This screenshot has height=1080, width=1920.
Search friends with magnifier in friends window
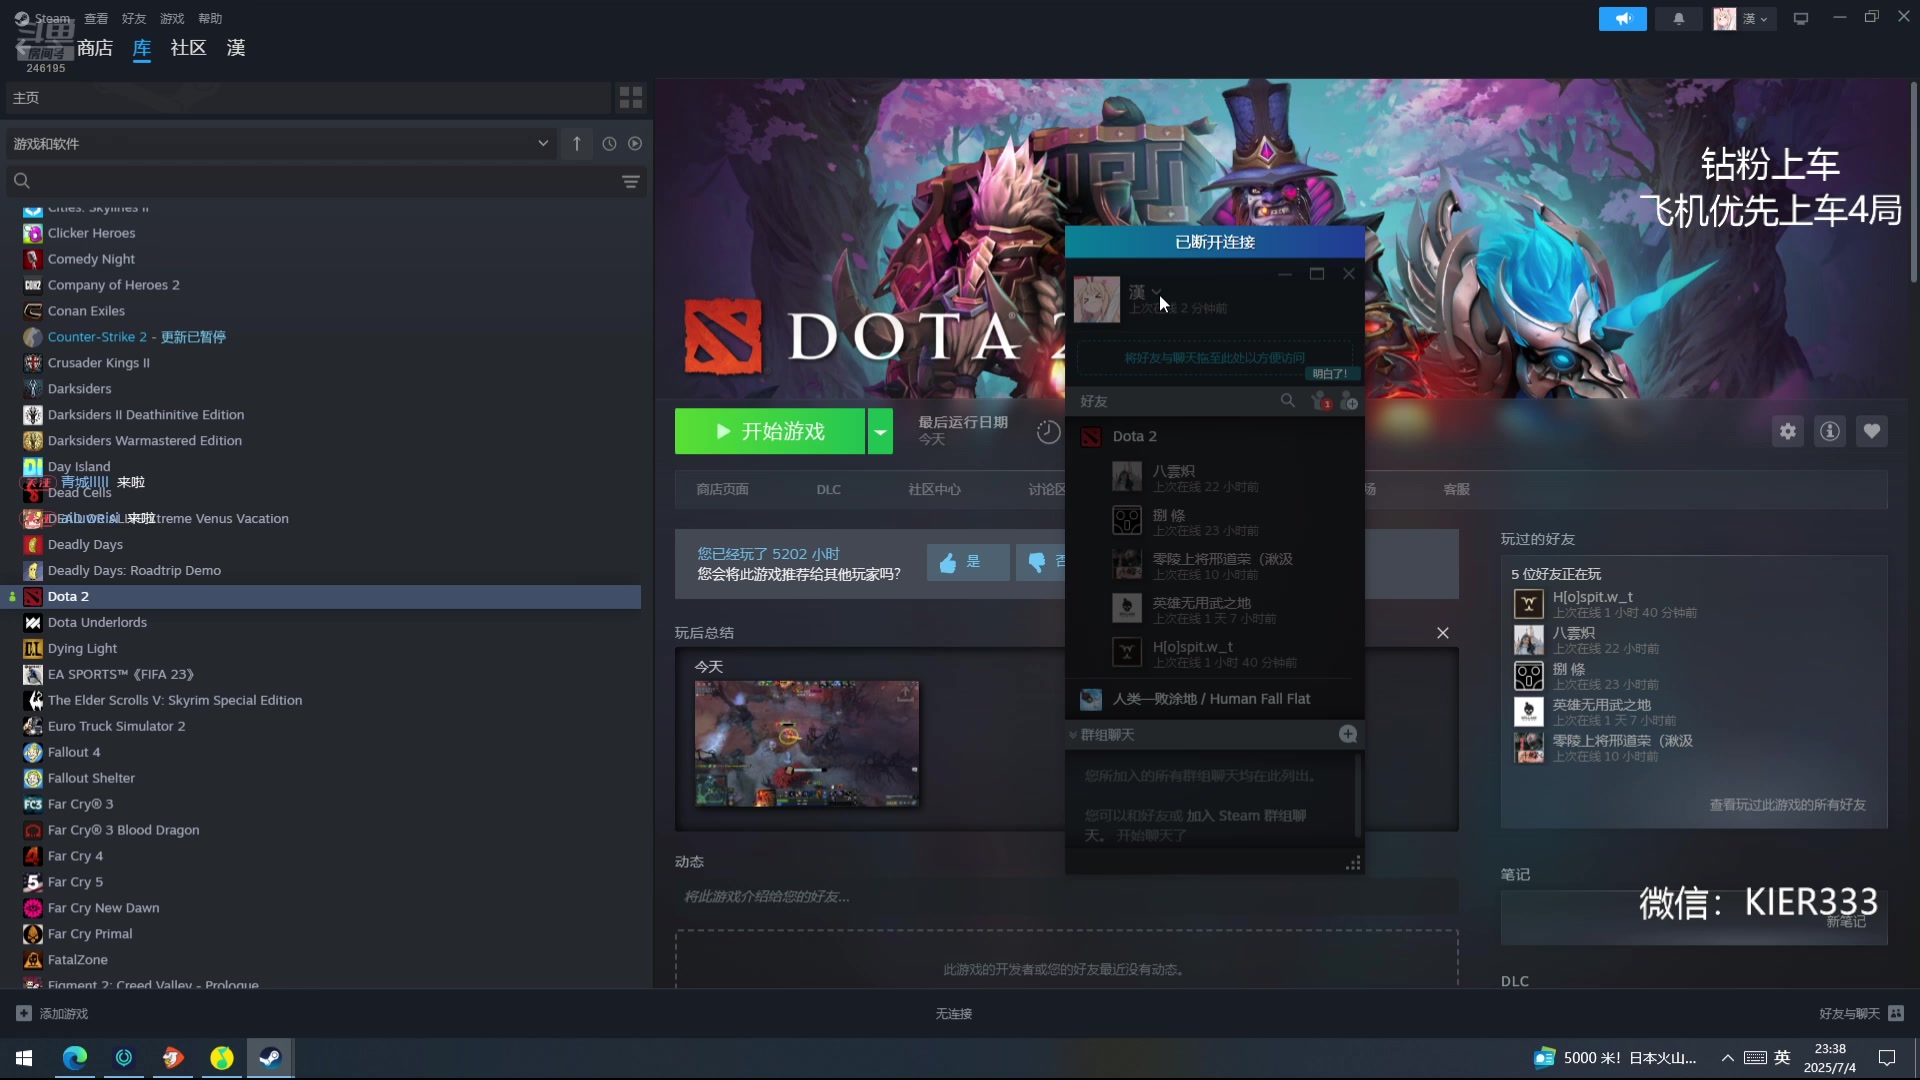pos(1288,401)
